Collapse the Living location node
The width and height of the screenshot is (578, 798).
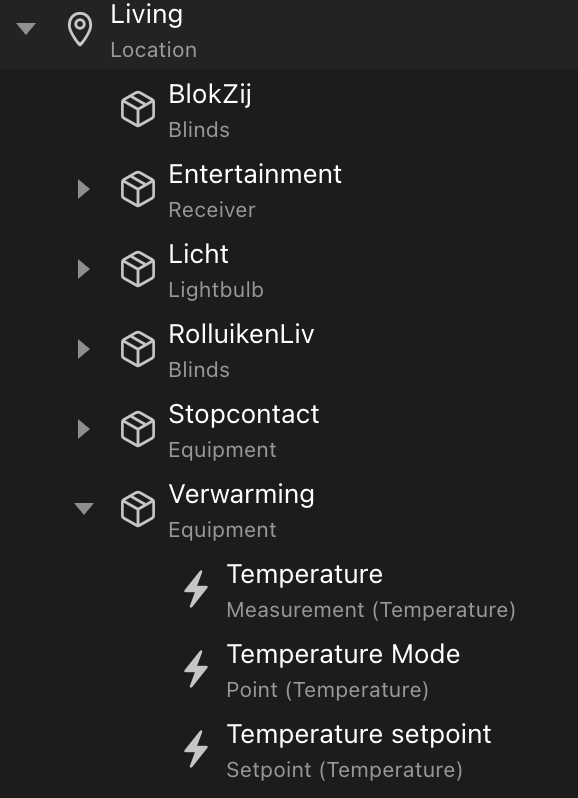point(26,28)
